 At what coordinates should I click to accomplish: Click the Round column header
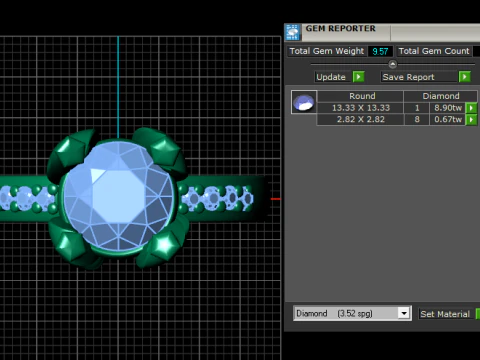click(x=361, y=96)
